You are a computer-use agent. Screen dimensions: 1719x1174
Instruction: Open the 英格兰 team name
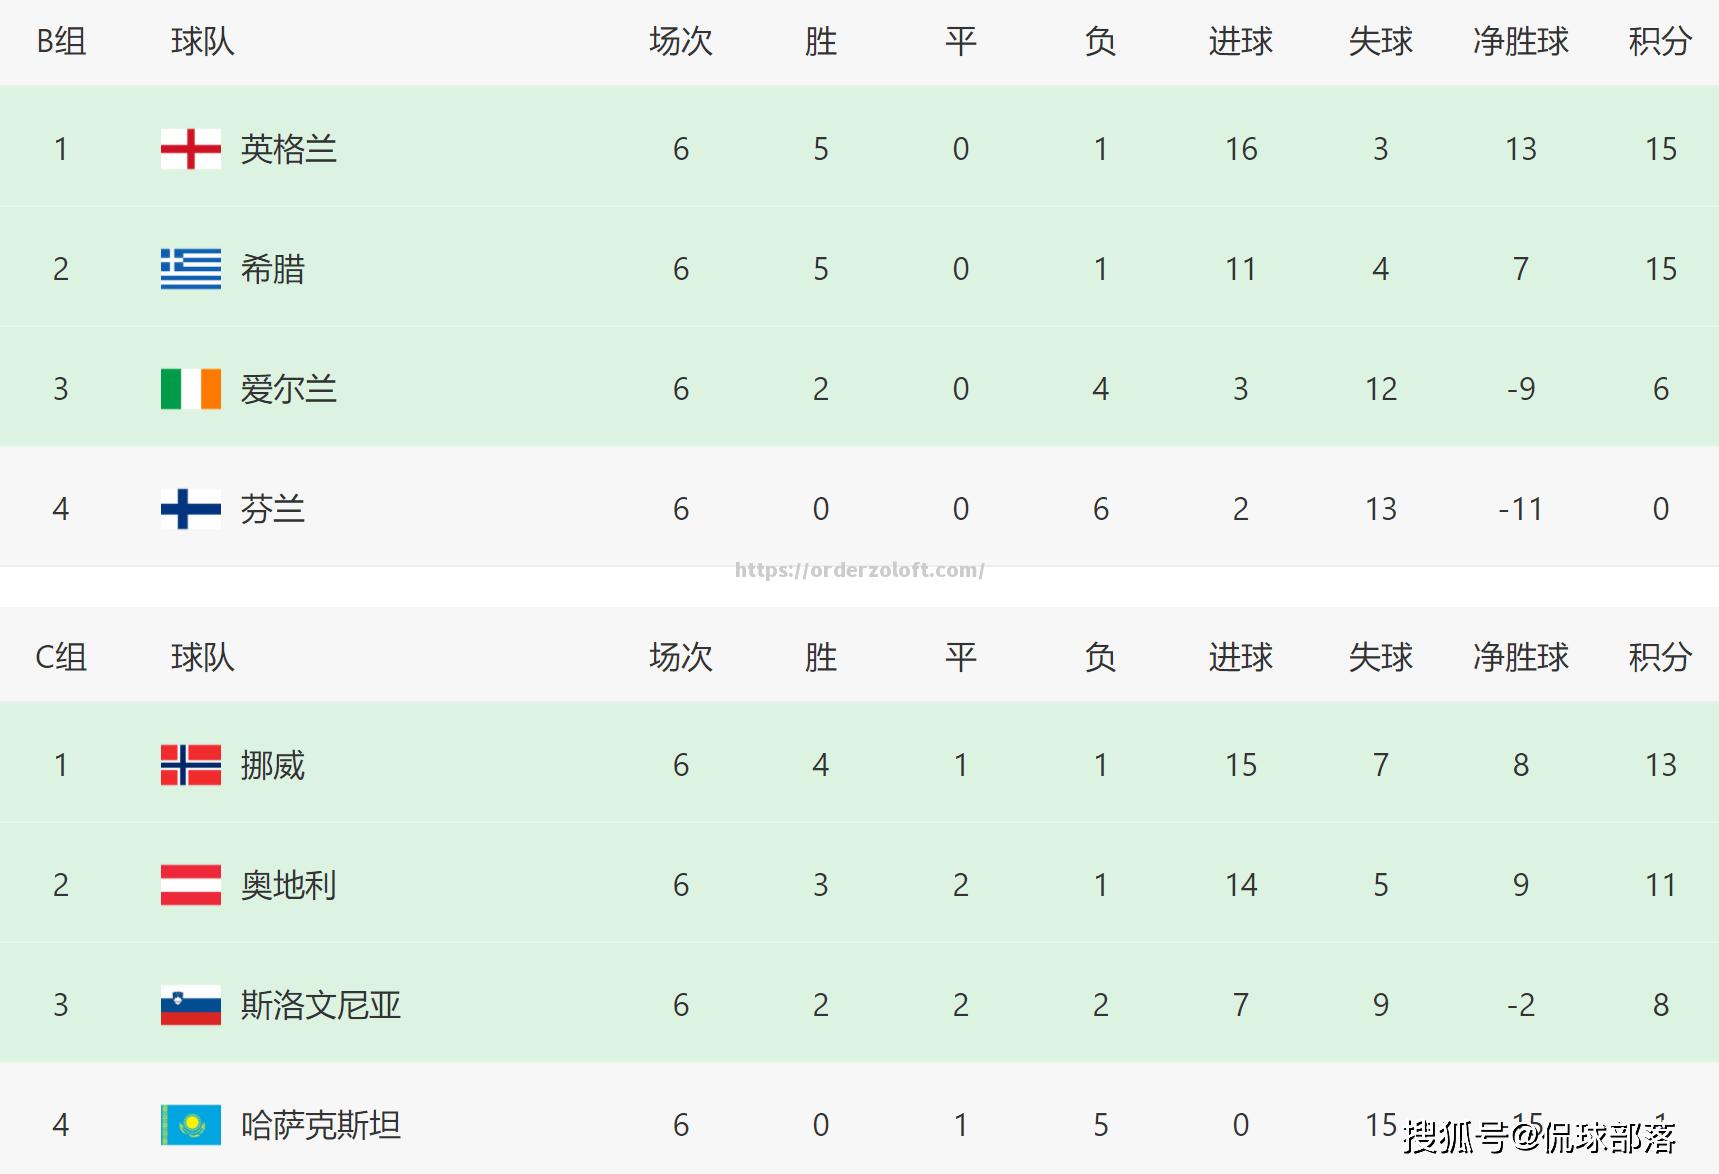pos(288,149)
